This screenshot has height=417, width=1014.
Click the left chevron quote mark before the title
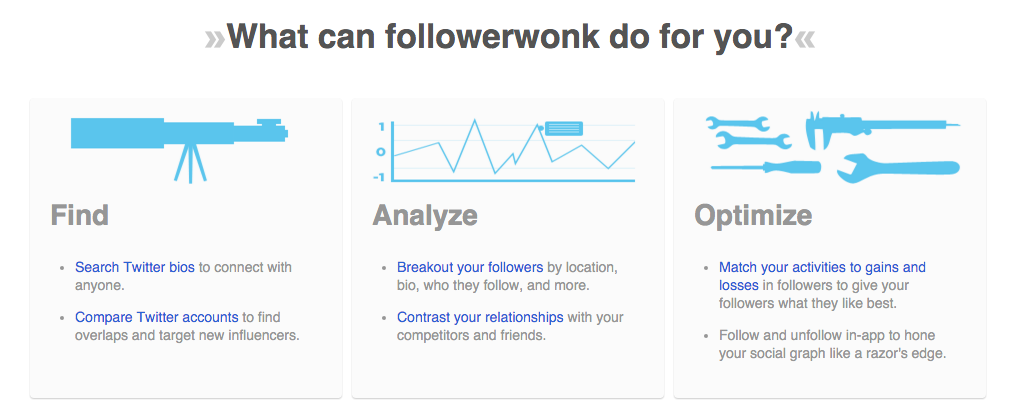click(215, 40)
